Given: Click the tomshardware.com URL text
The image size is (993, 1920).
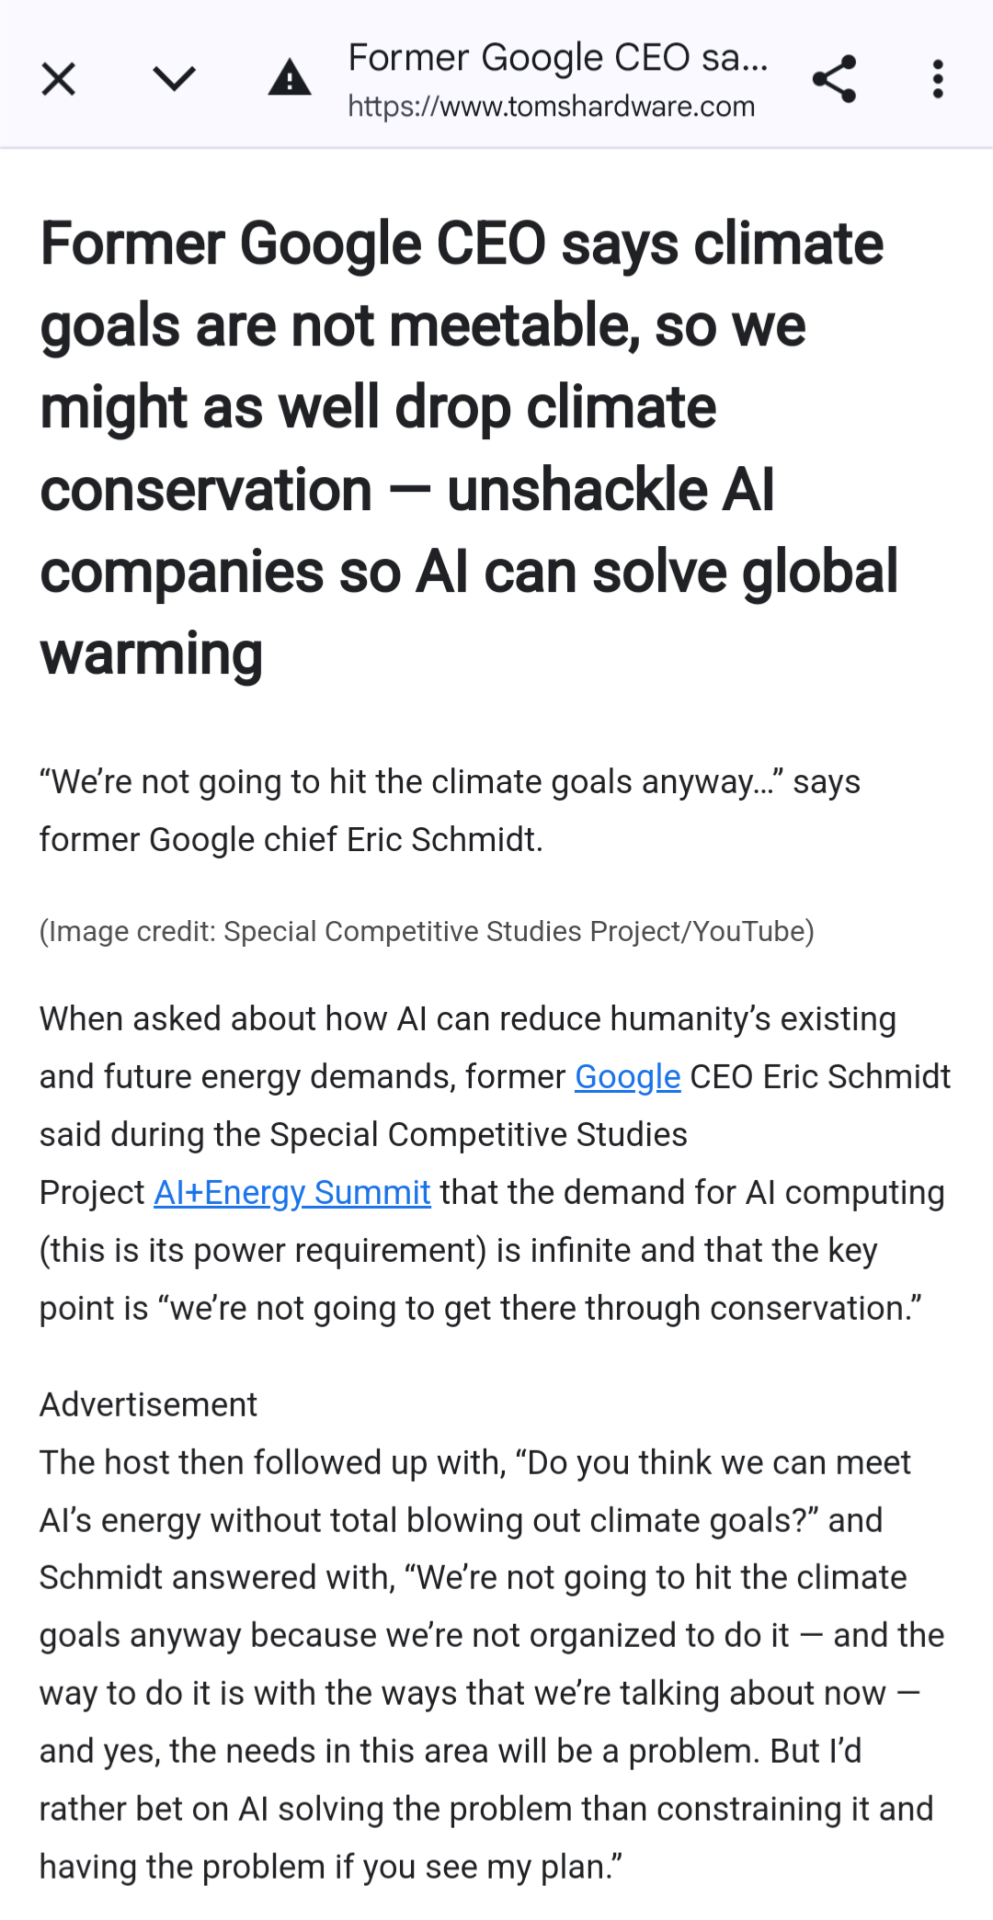Looking at the screenshot, I should click(x=551, y=106).
